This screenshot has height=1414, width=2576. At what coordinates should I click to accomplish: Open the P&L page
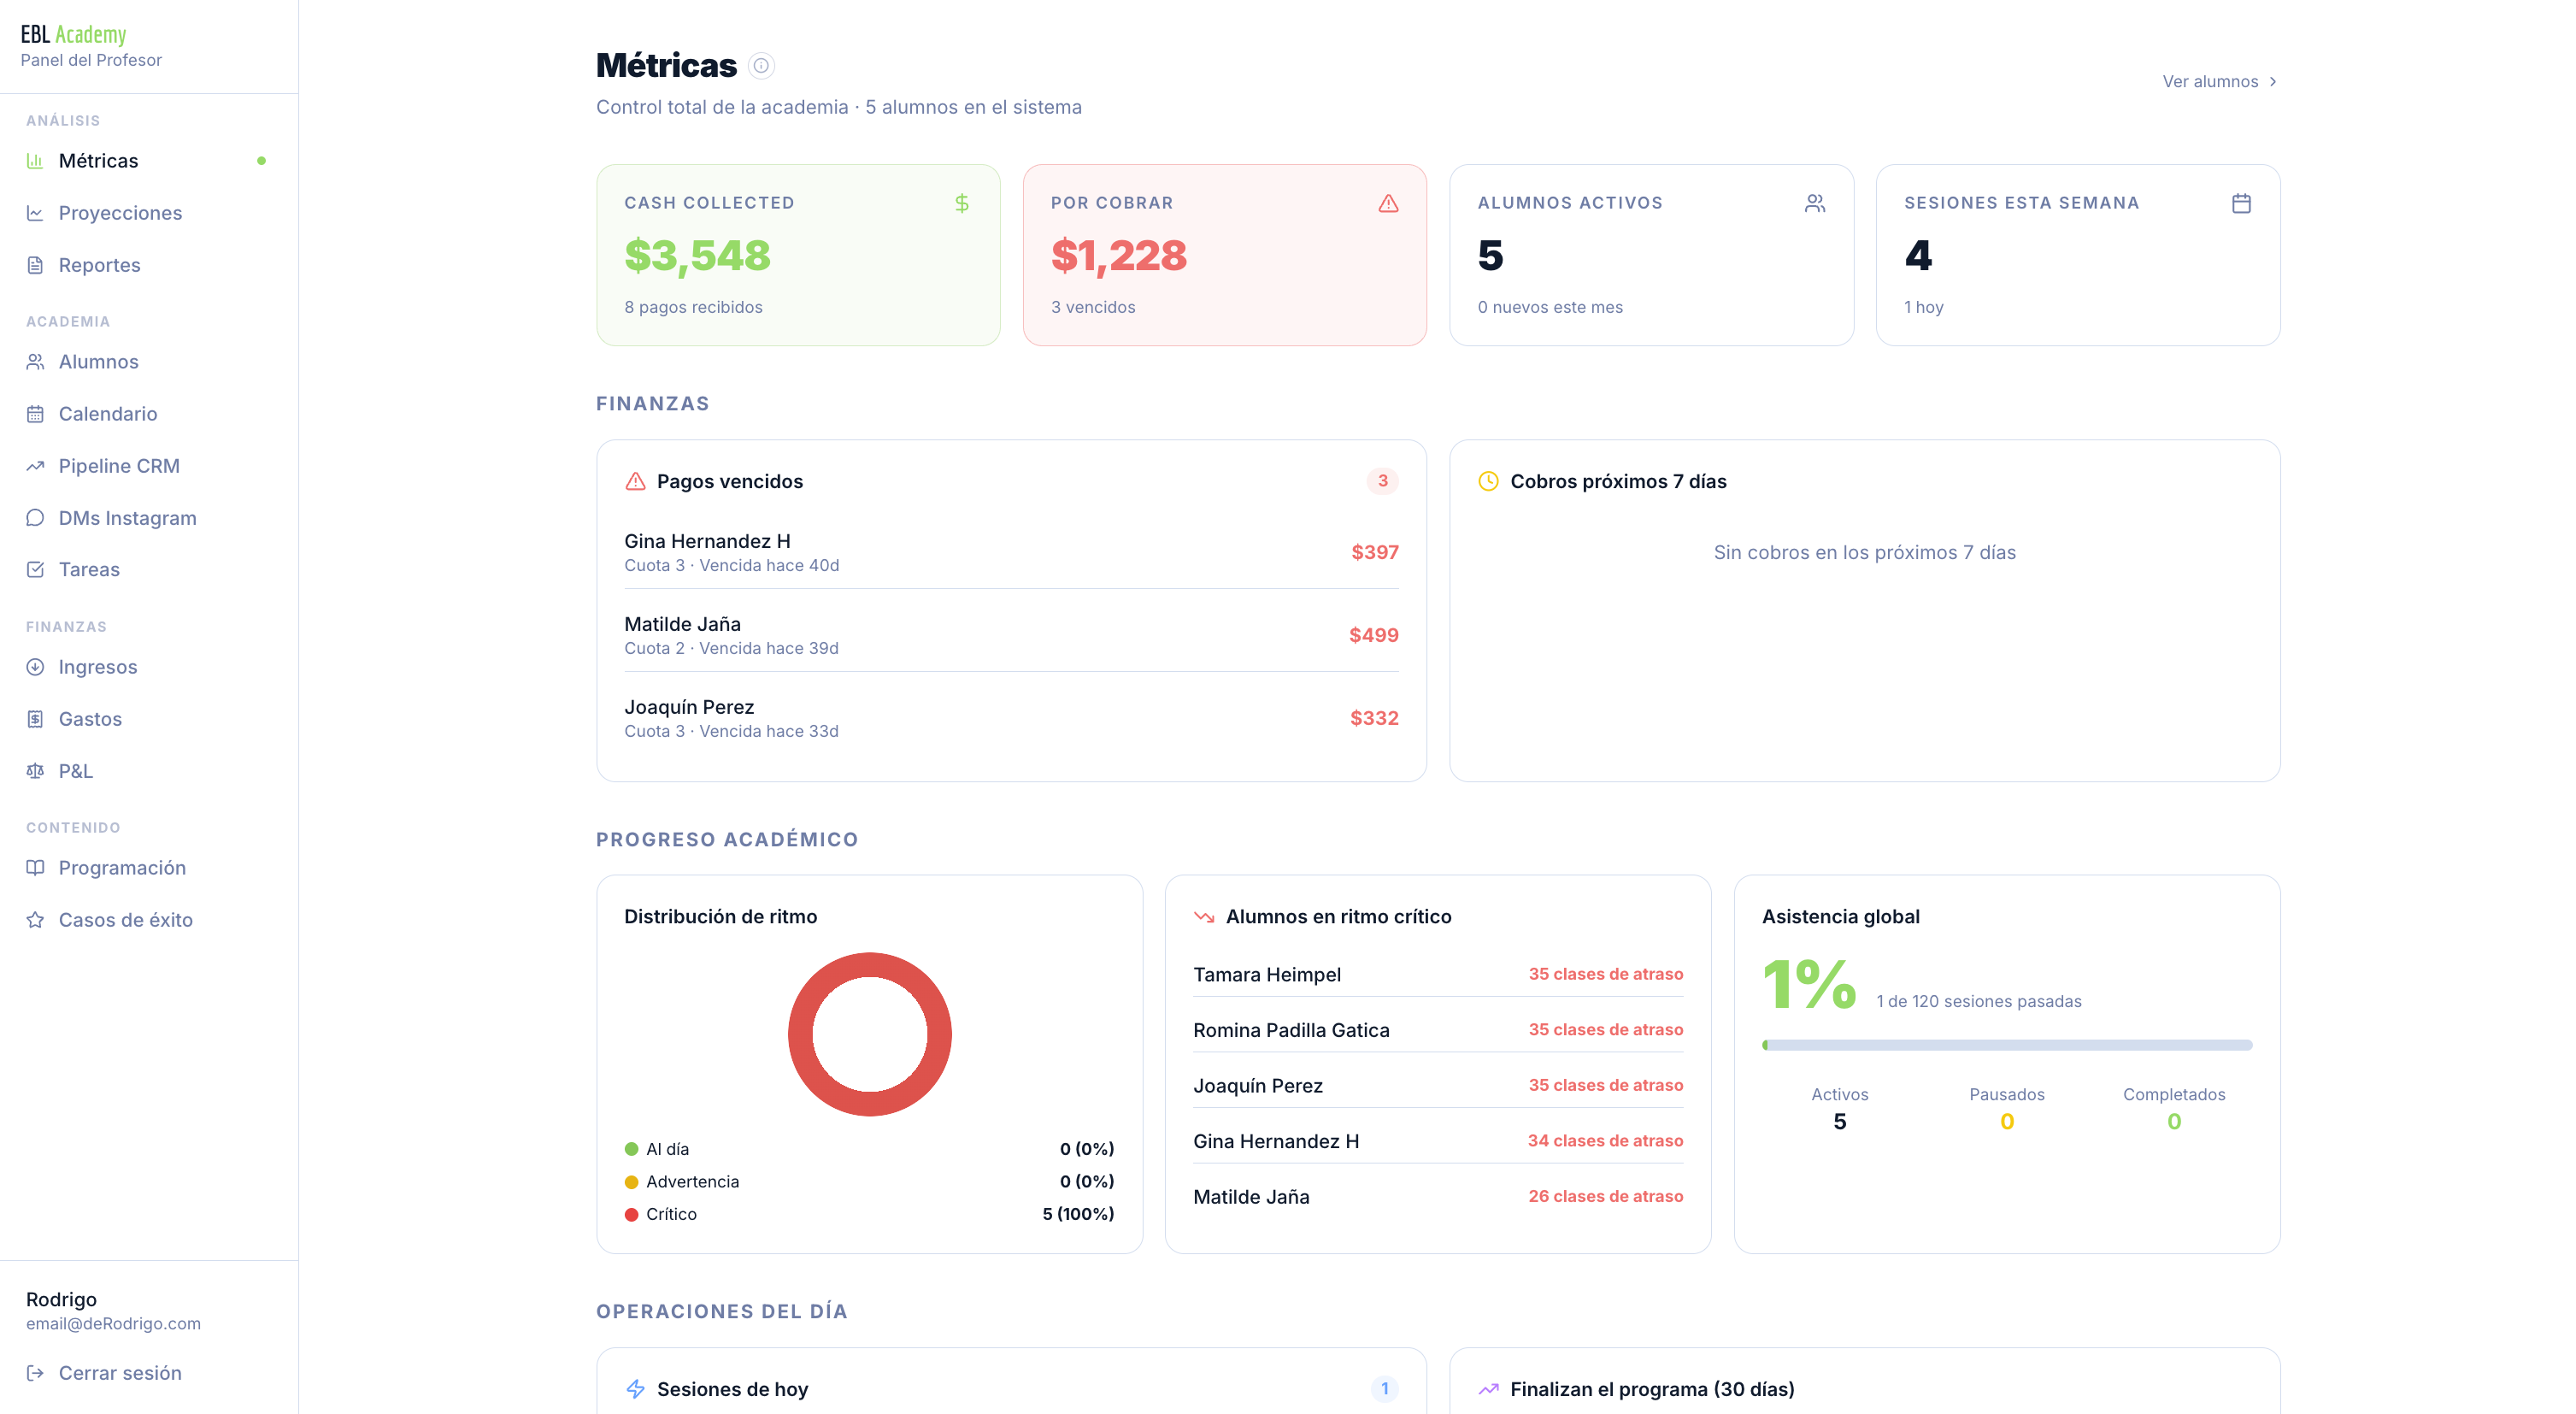pos(149,771)
